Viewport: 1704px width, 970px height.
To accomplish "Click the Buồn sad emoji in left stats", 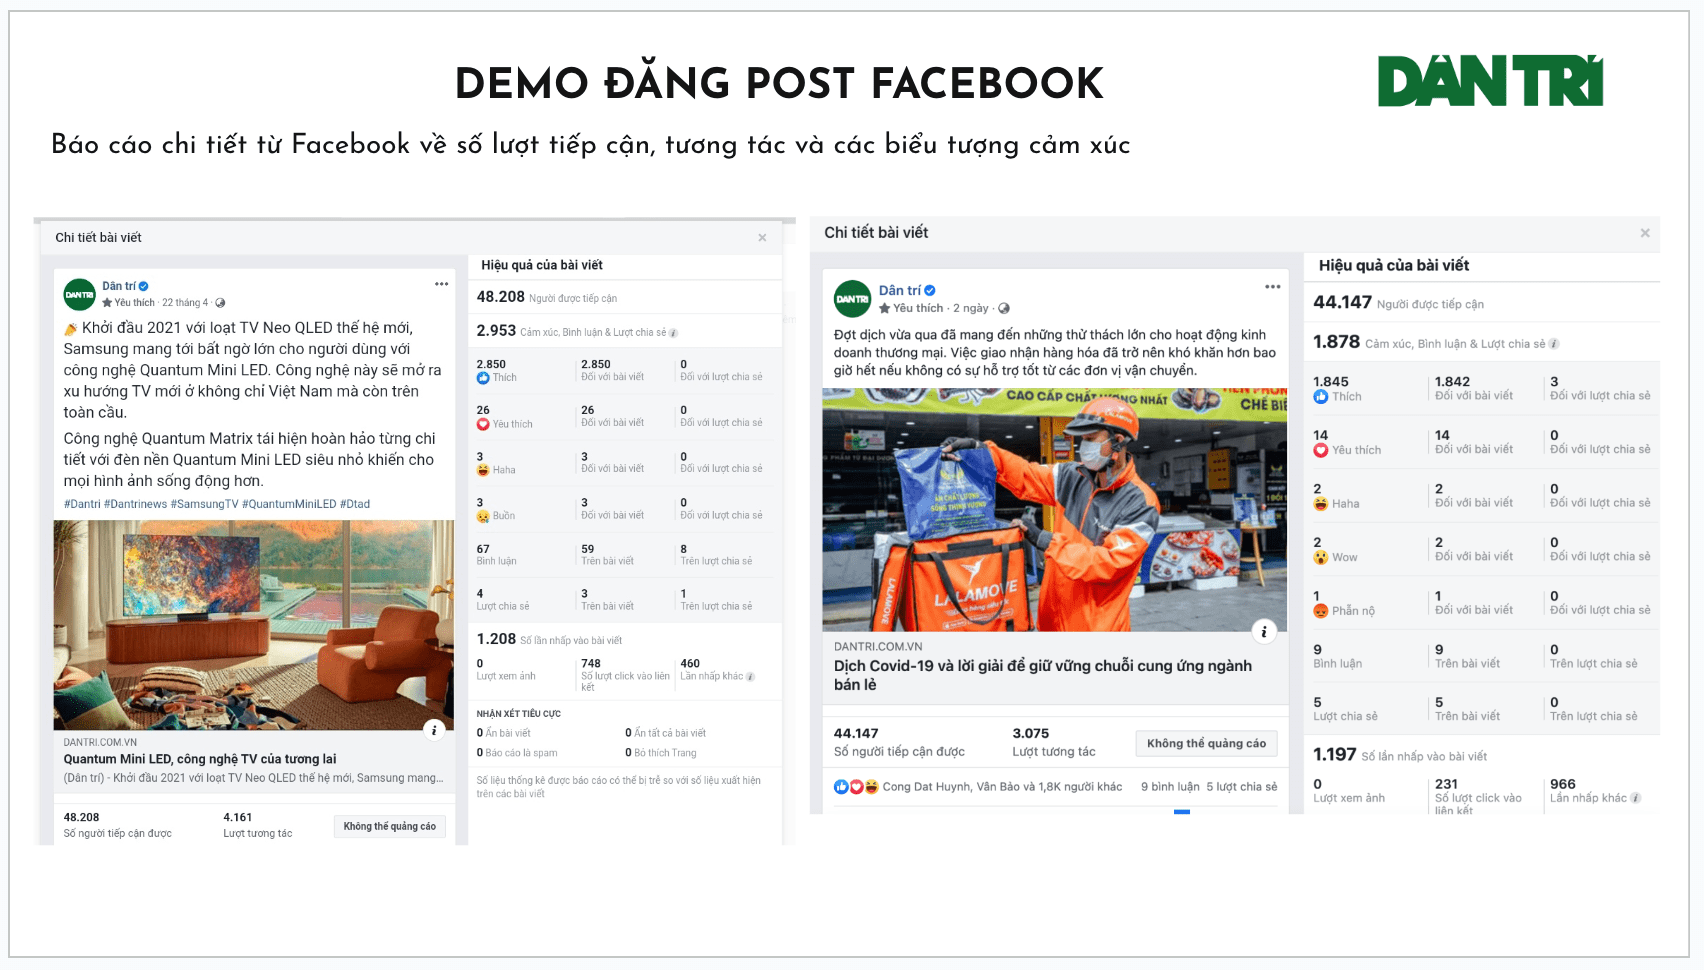I will click(483, 516).
